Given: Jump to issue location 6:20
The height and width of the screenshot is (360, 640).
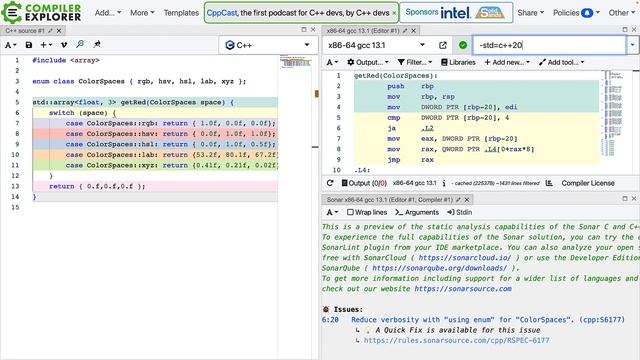Looking at the screenshot, I should [330, 320].
